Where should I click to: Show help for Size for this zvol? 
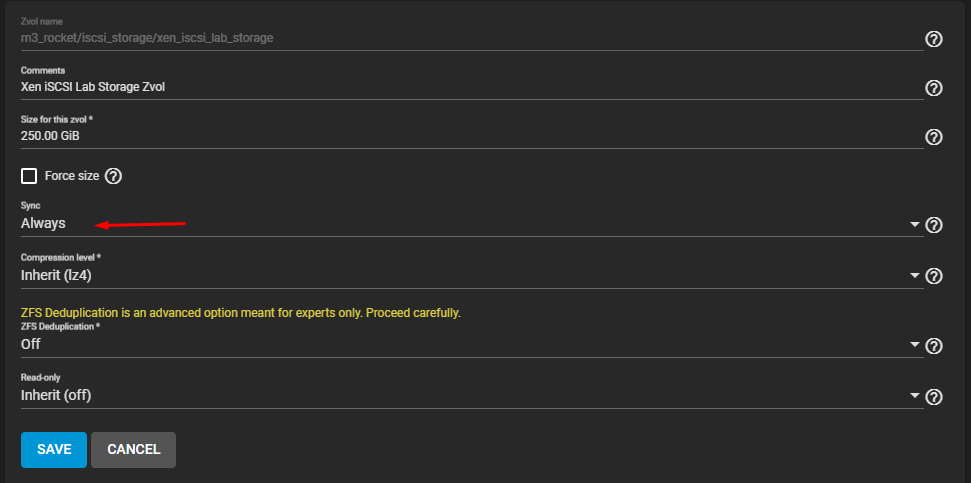coord(934,137)
